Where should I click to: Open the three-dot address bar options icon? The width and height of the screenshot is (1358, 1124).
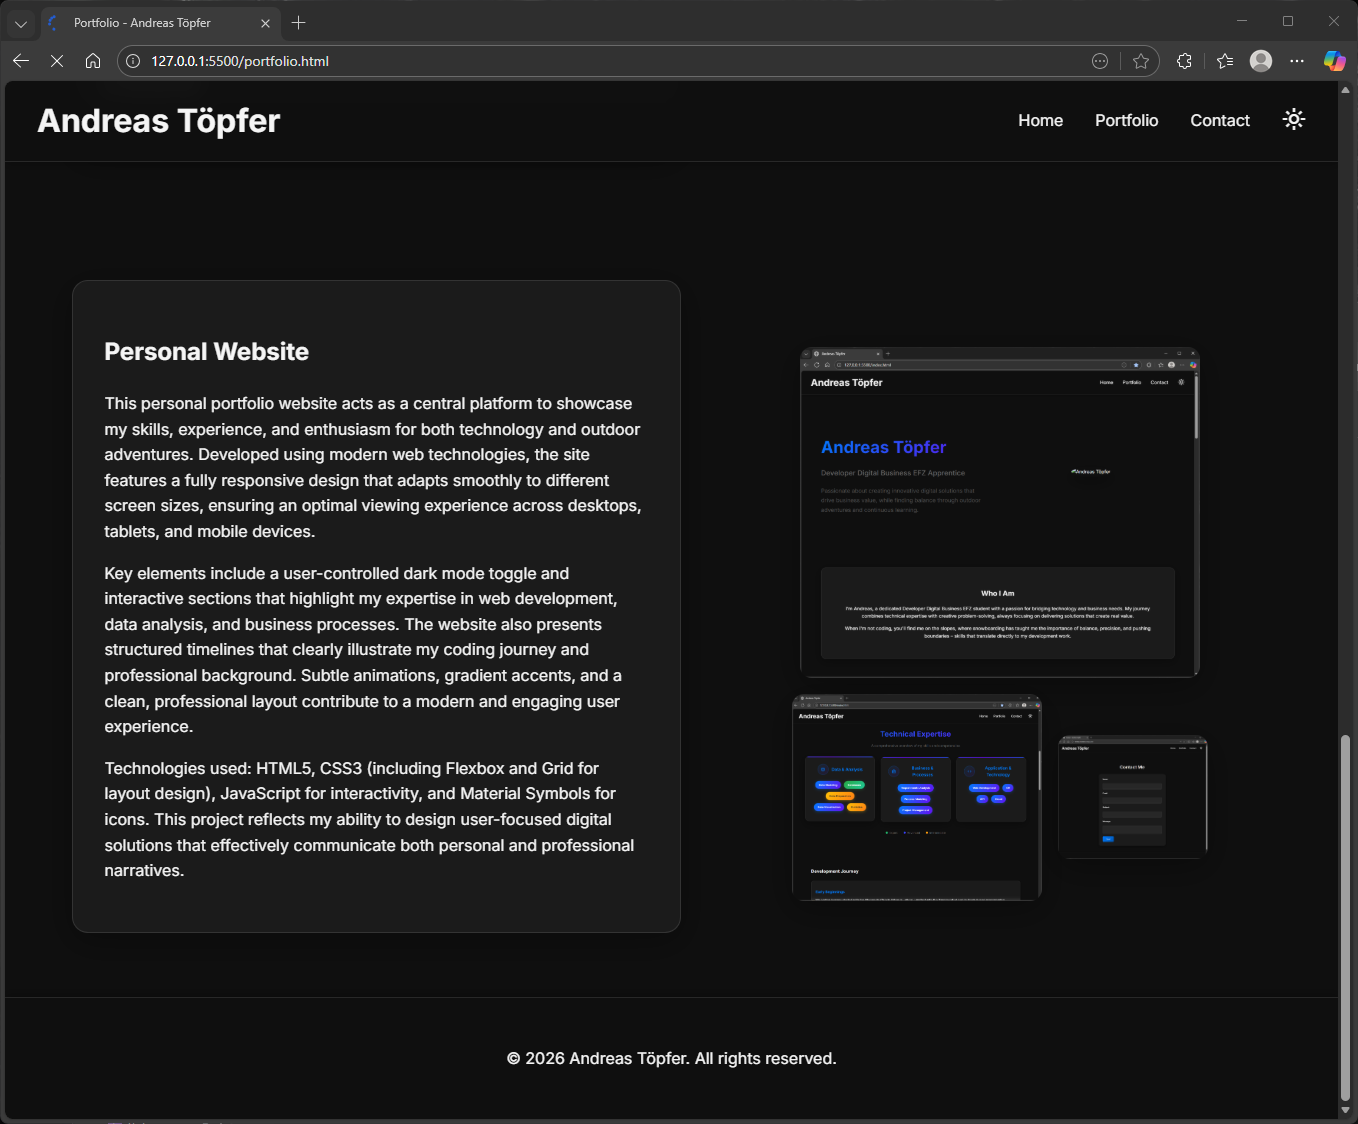[1100, 61]
